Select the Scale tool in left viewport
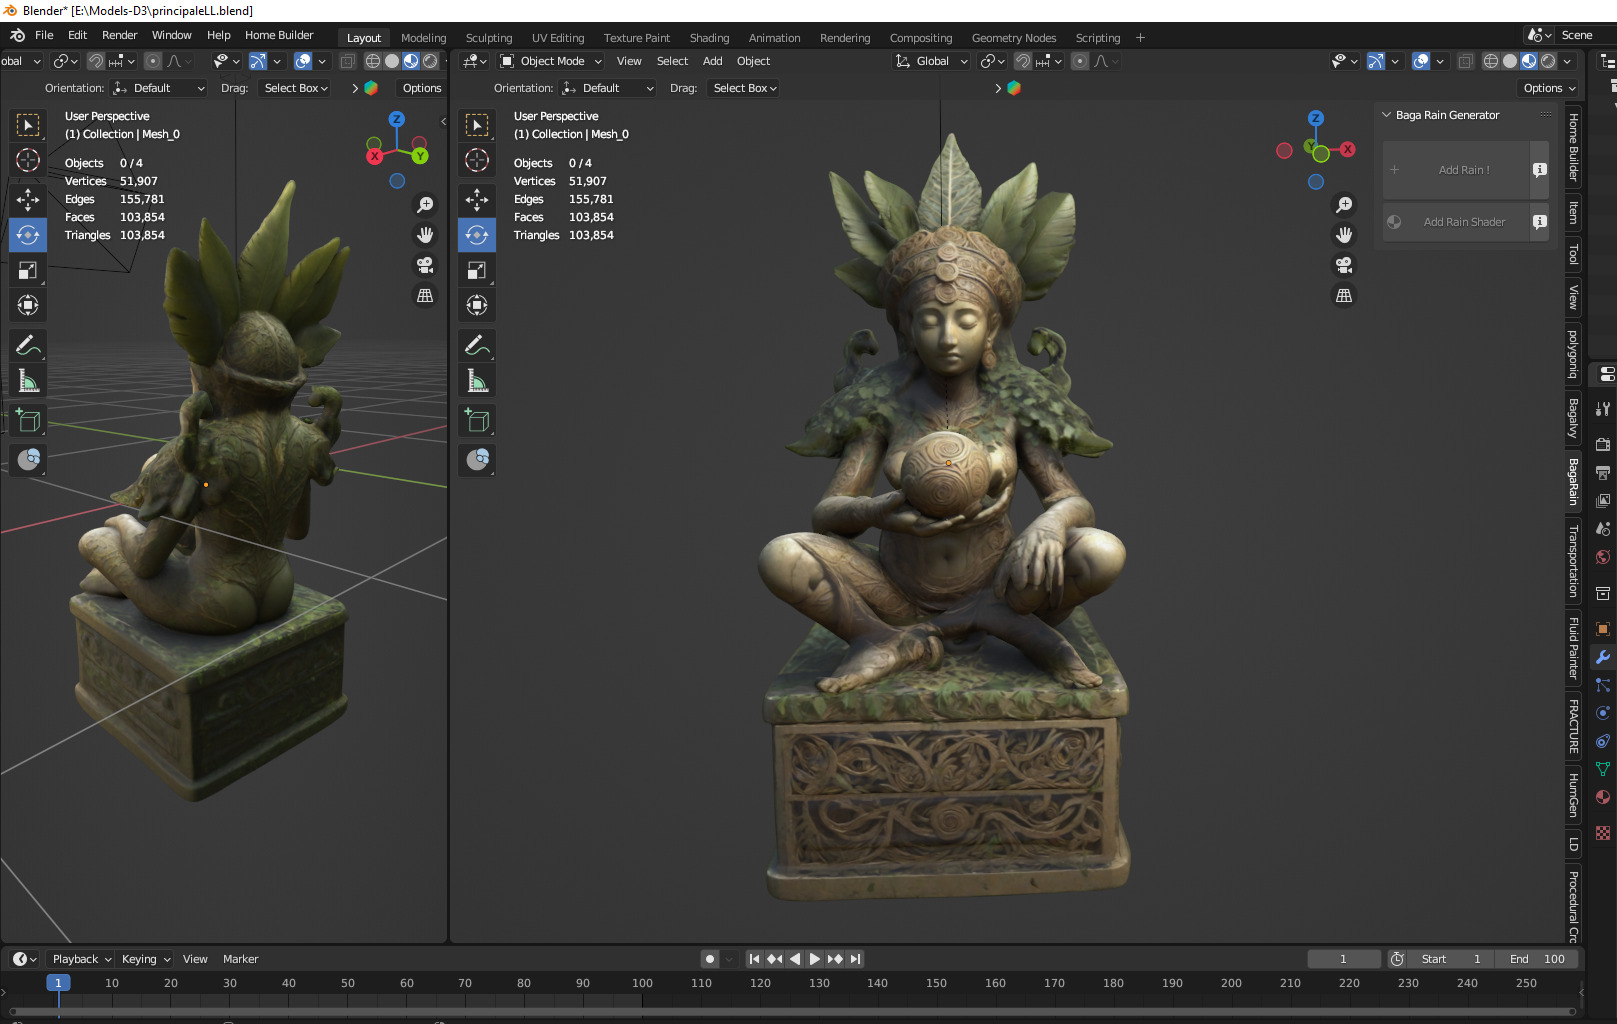 coord(28,270)
